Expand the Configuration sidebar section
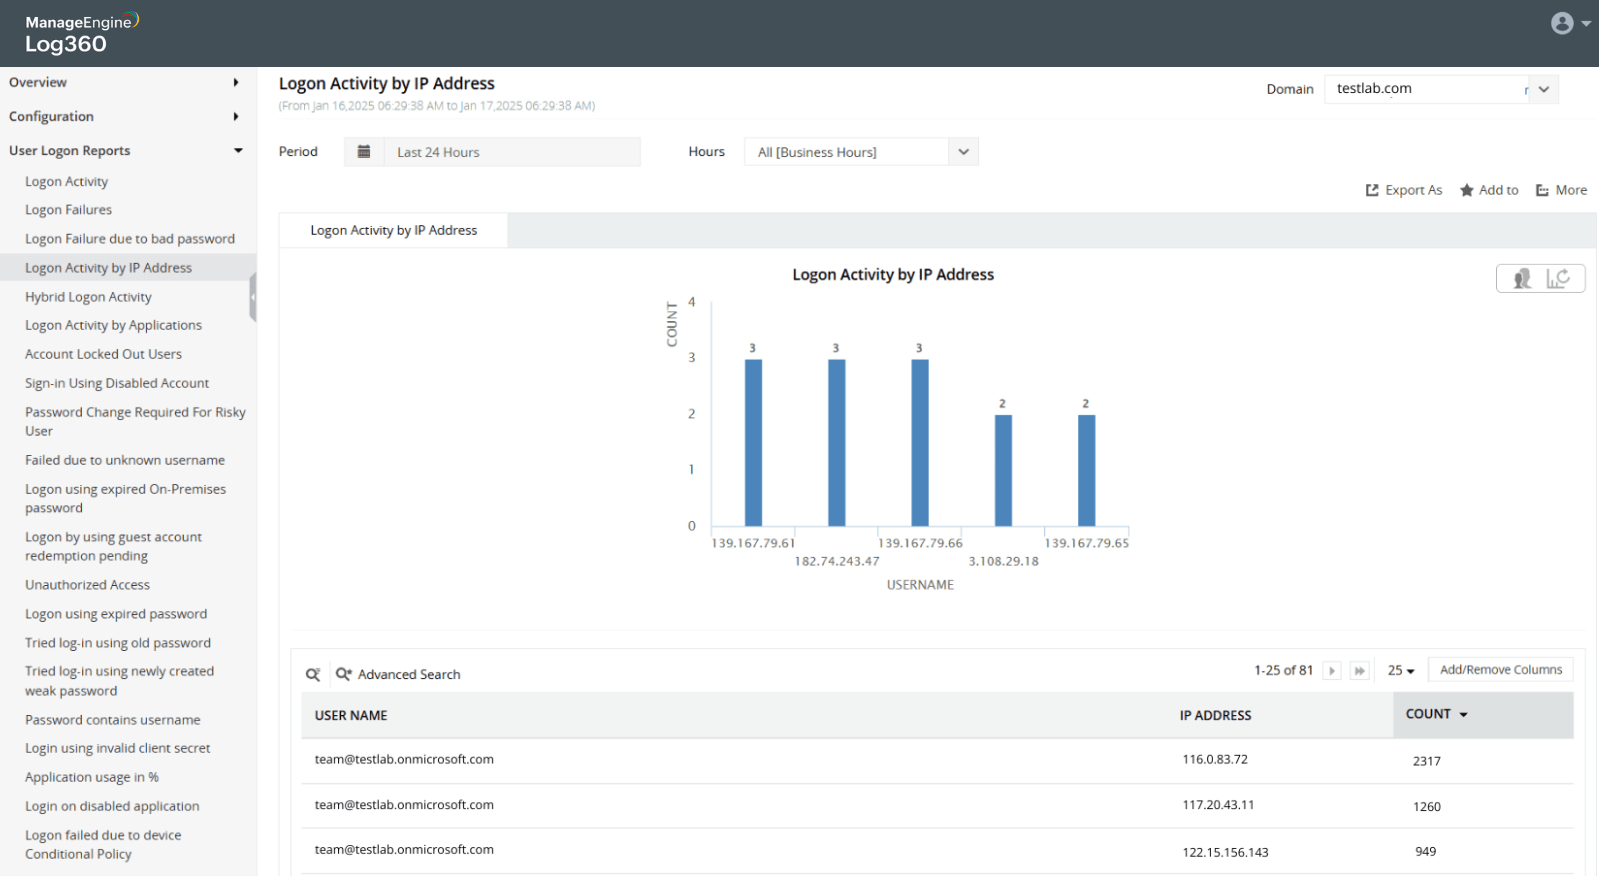 124,117
